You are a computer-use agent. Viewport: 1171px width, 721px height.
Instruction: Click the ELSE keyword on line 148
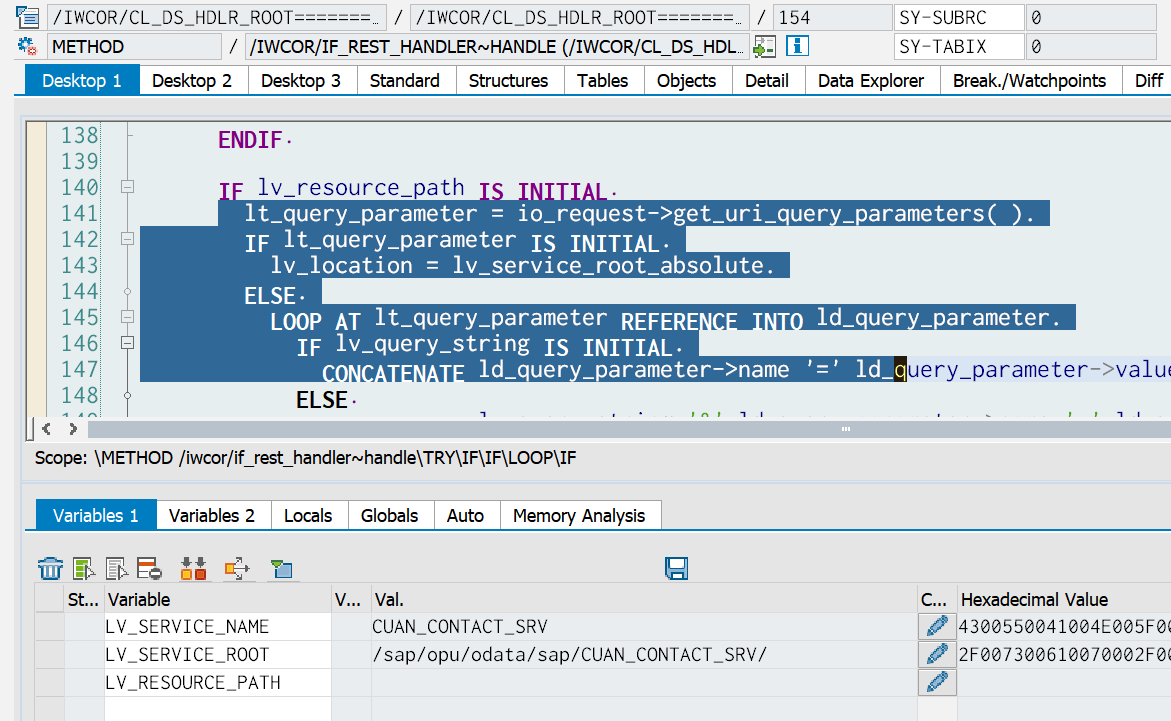pyautogui.click(x=322, y=400)
